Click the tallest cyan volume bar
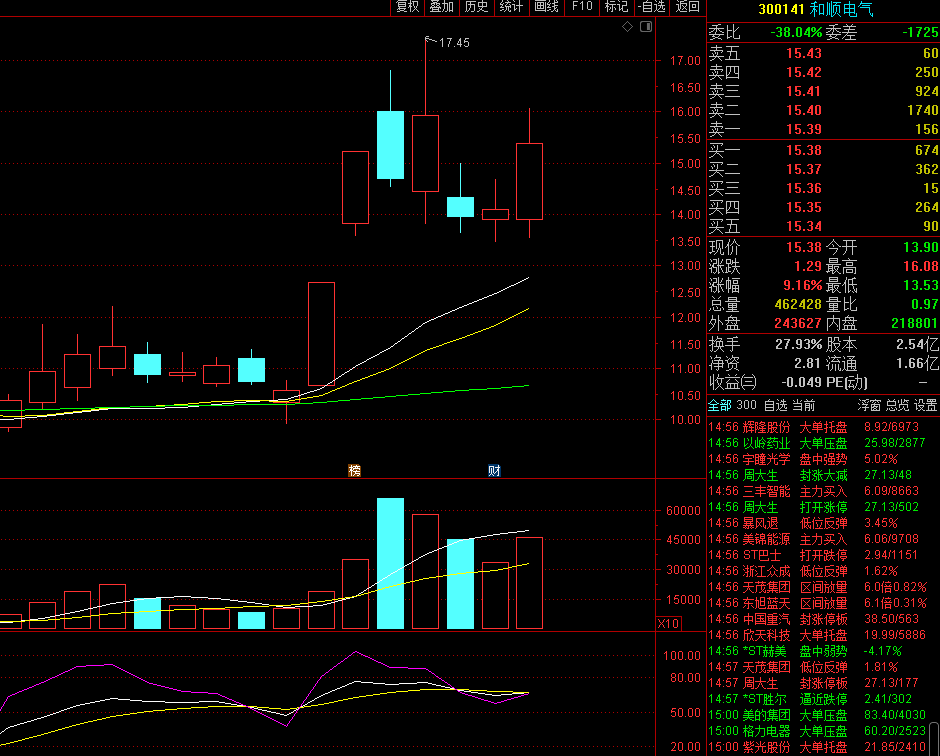This screenshot has height=756, width=940. pos(390,564)
